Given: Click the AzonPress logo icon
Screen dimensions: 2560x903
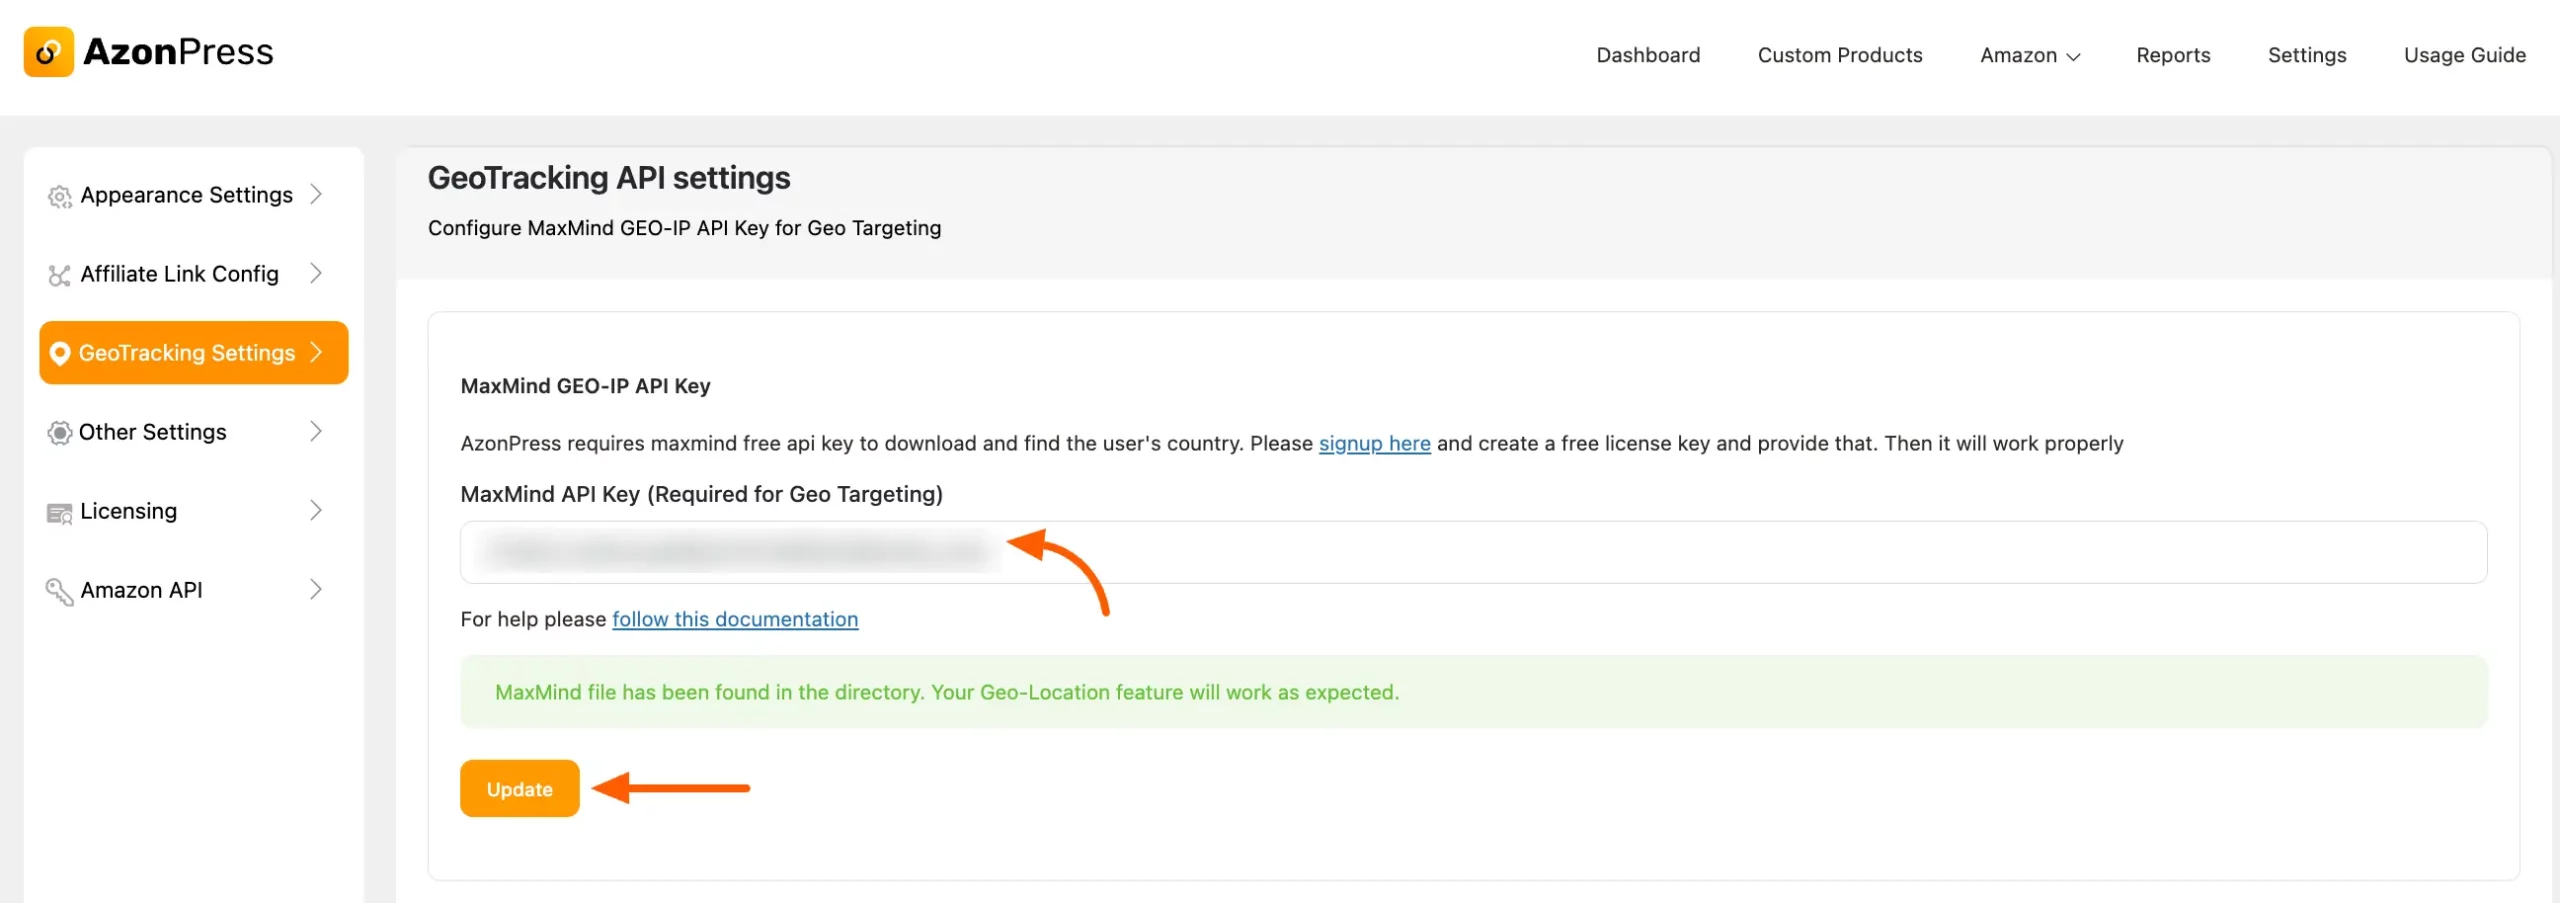Looking at the screenshot, I should click(48, 52).
